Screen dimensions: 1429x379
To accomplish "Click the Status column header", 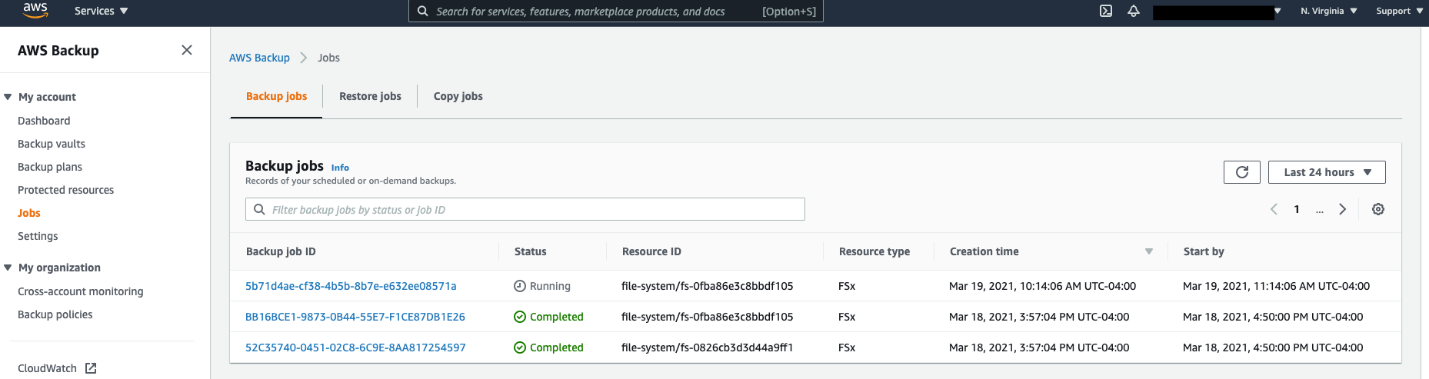I will click(530, 252).
